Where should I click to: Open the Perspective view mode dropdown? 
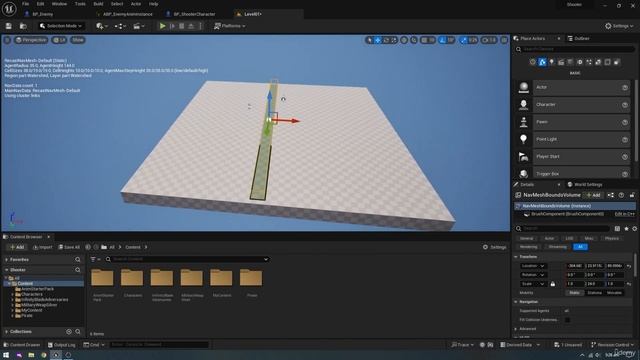tap(31, 40)
